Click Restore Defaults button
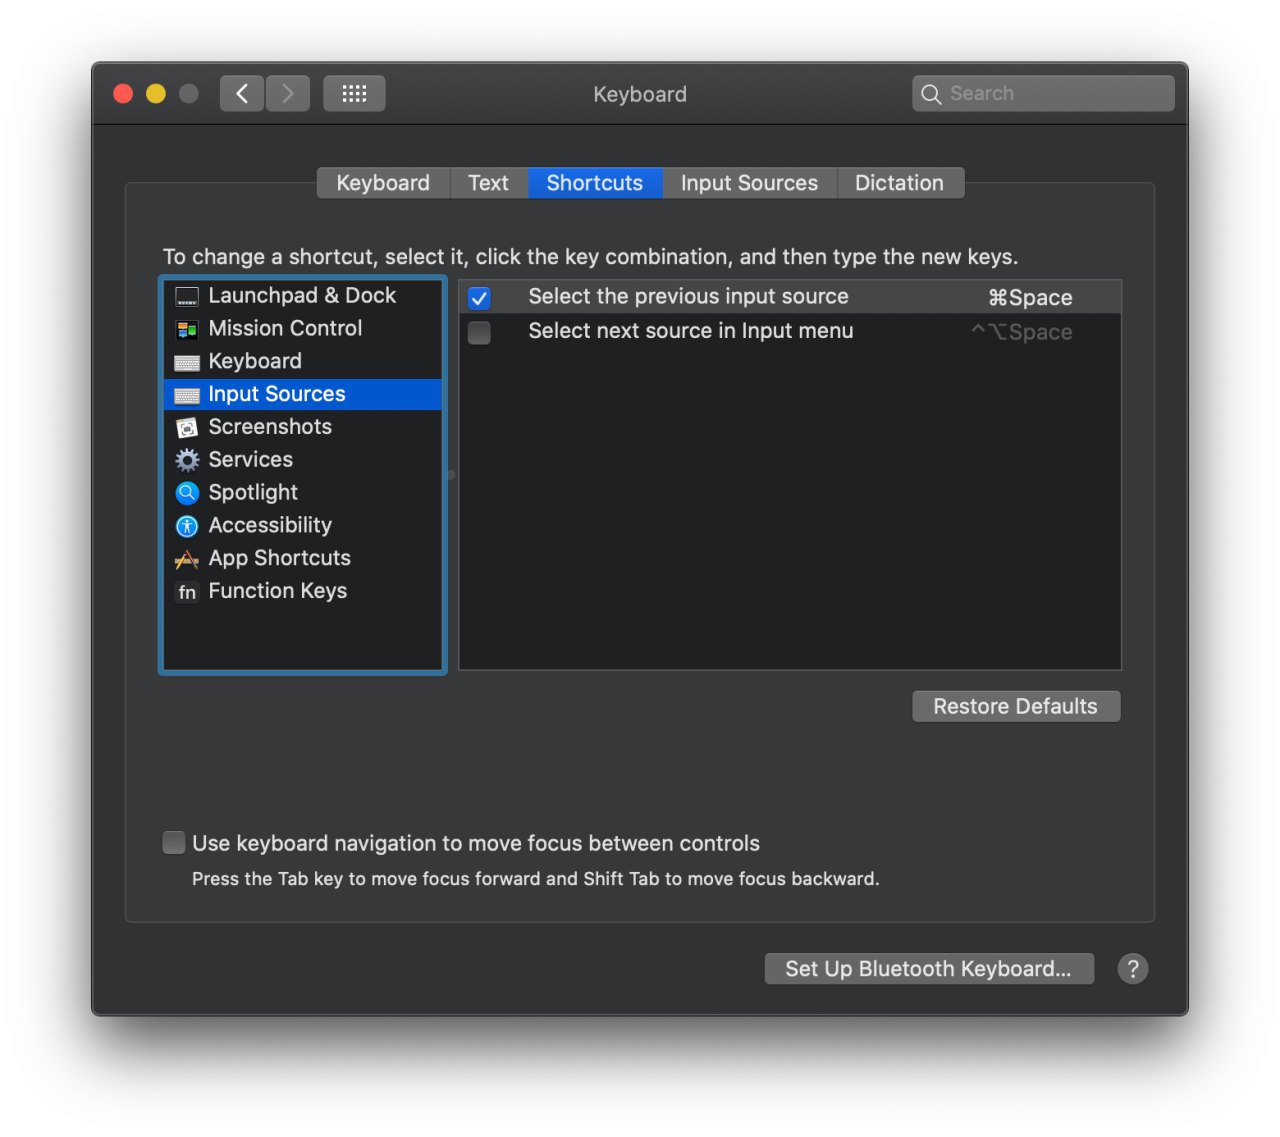Screen dimensions: 1280x1137 pyautogui.click(x=1016, y=706)
